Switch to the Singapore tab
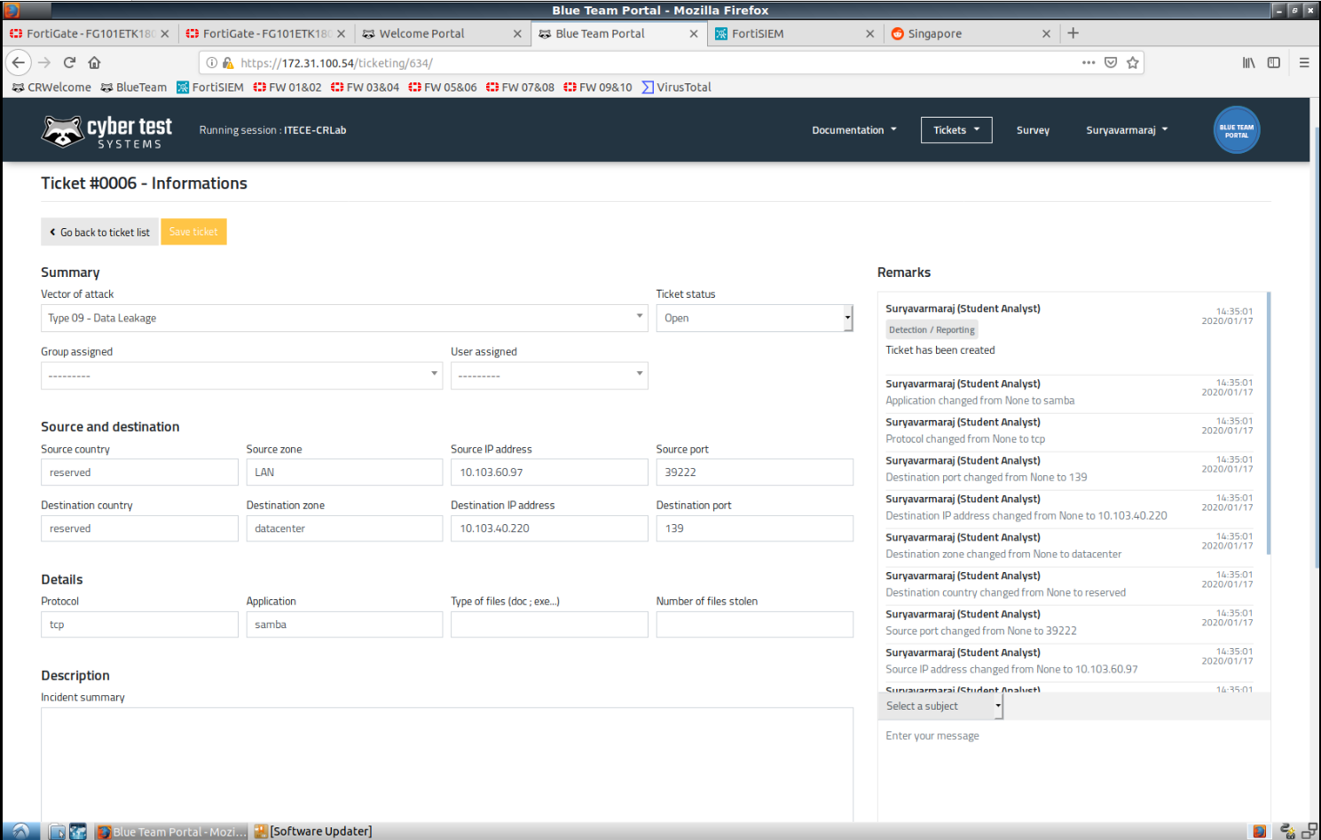1321x840 pixels. (970, 33)
